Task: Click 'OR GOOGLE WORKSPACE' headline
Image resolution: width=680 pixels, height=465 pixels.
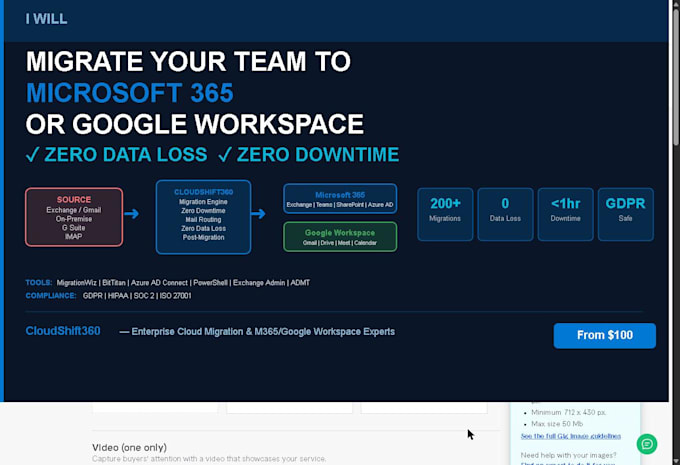Action: 195,124
